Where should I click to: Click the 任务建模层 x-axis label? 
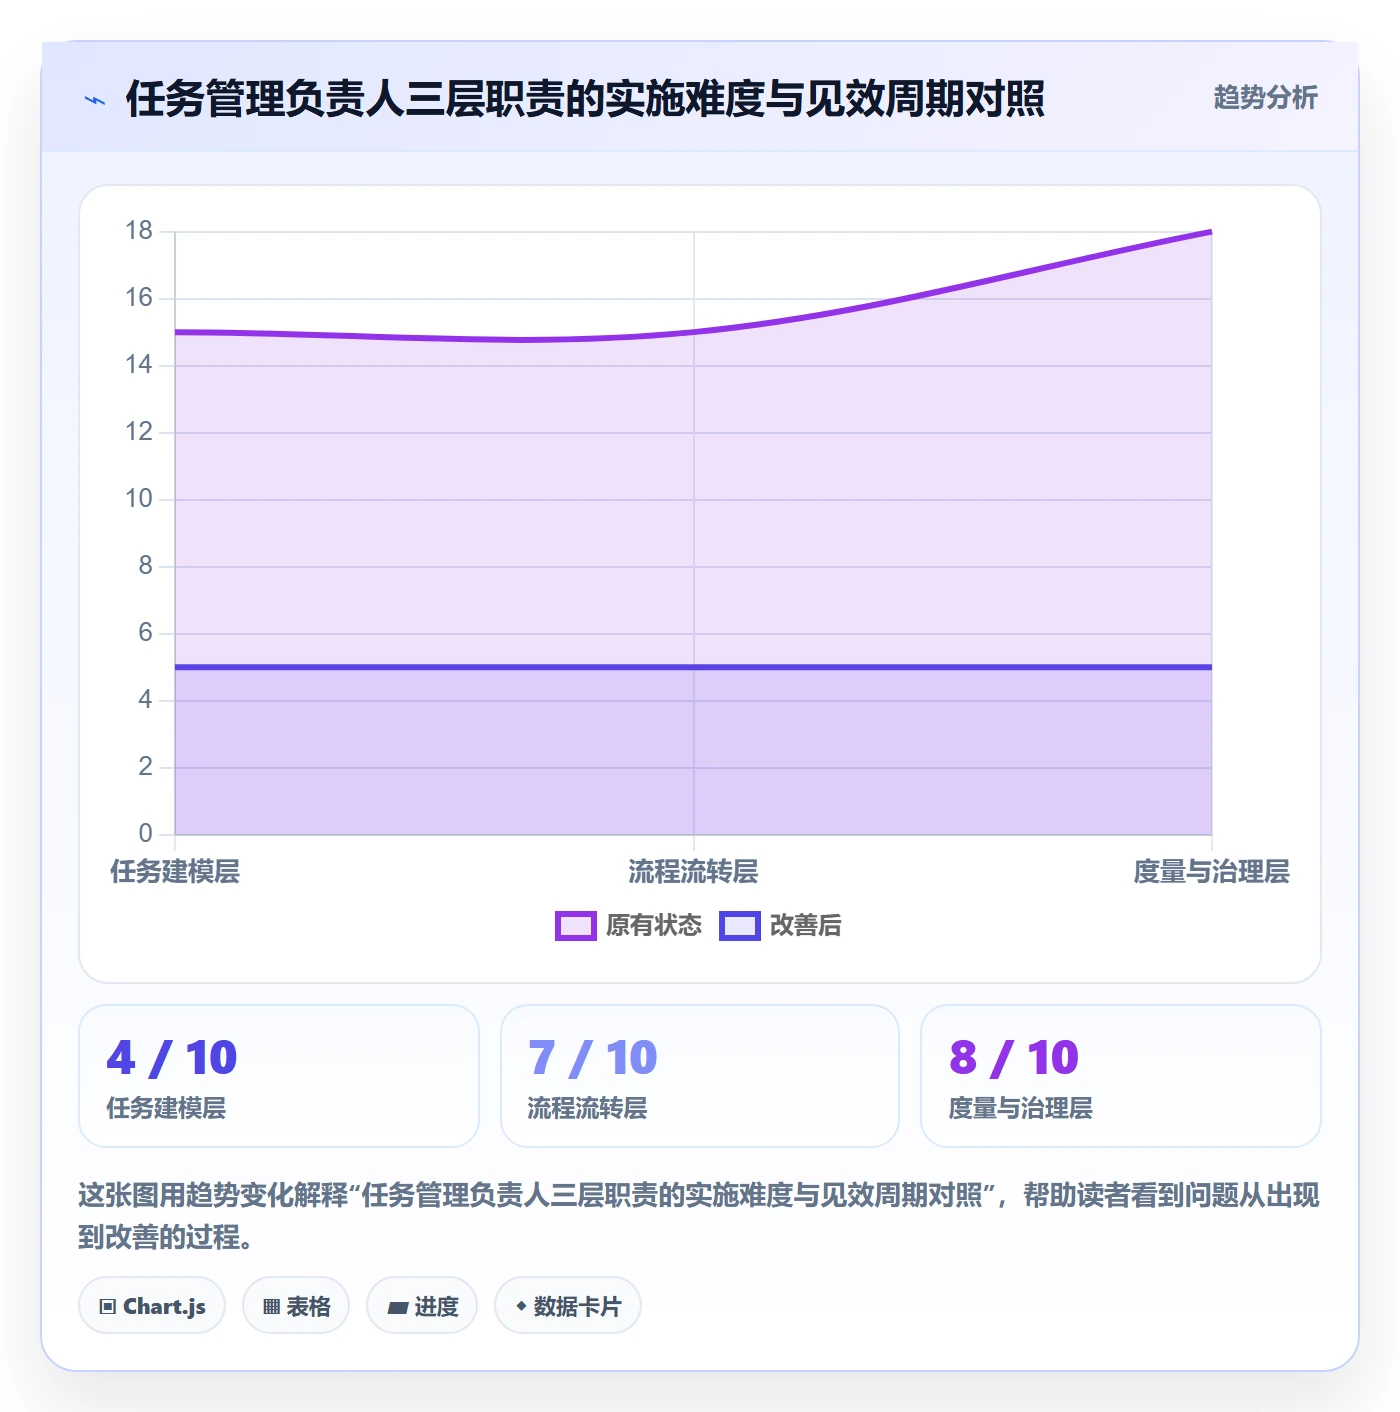[175, 872]
